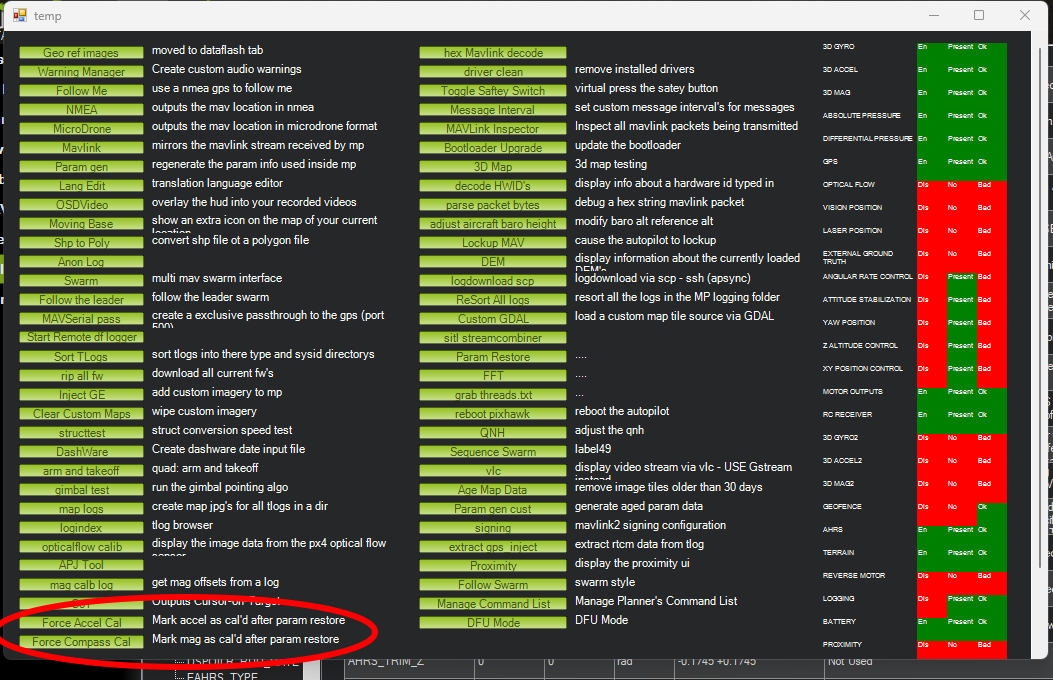
Task: Run the FFT tool
Action: (493, 376)
